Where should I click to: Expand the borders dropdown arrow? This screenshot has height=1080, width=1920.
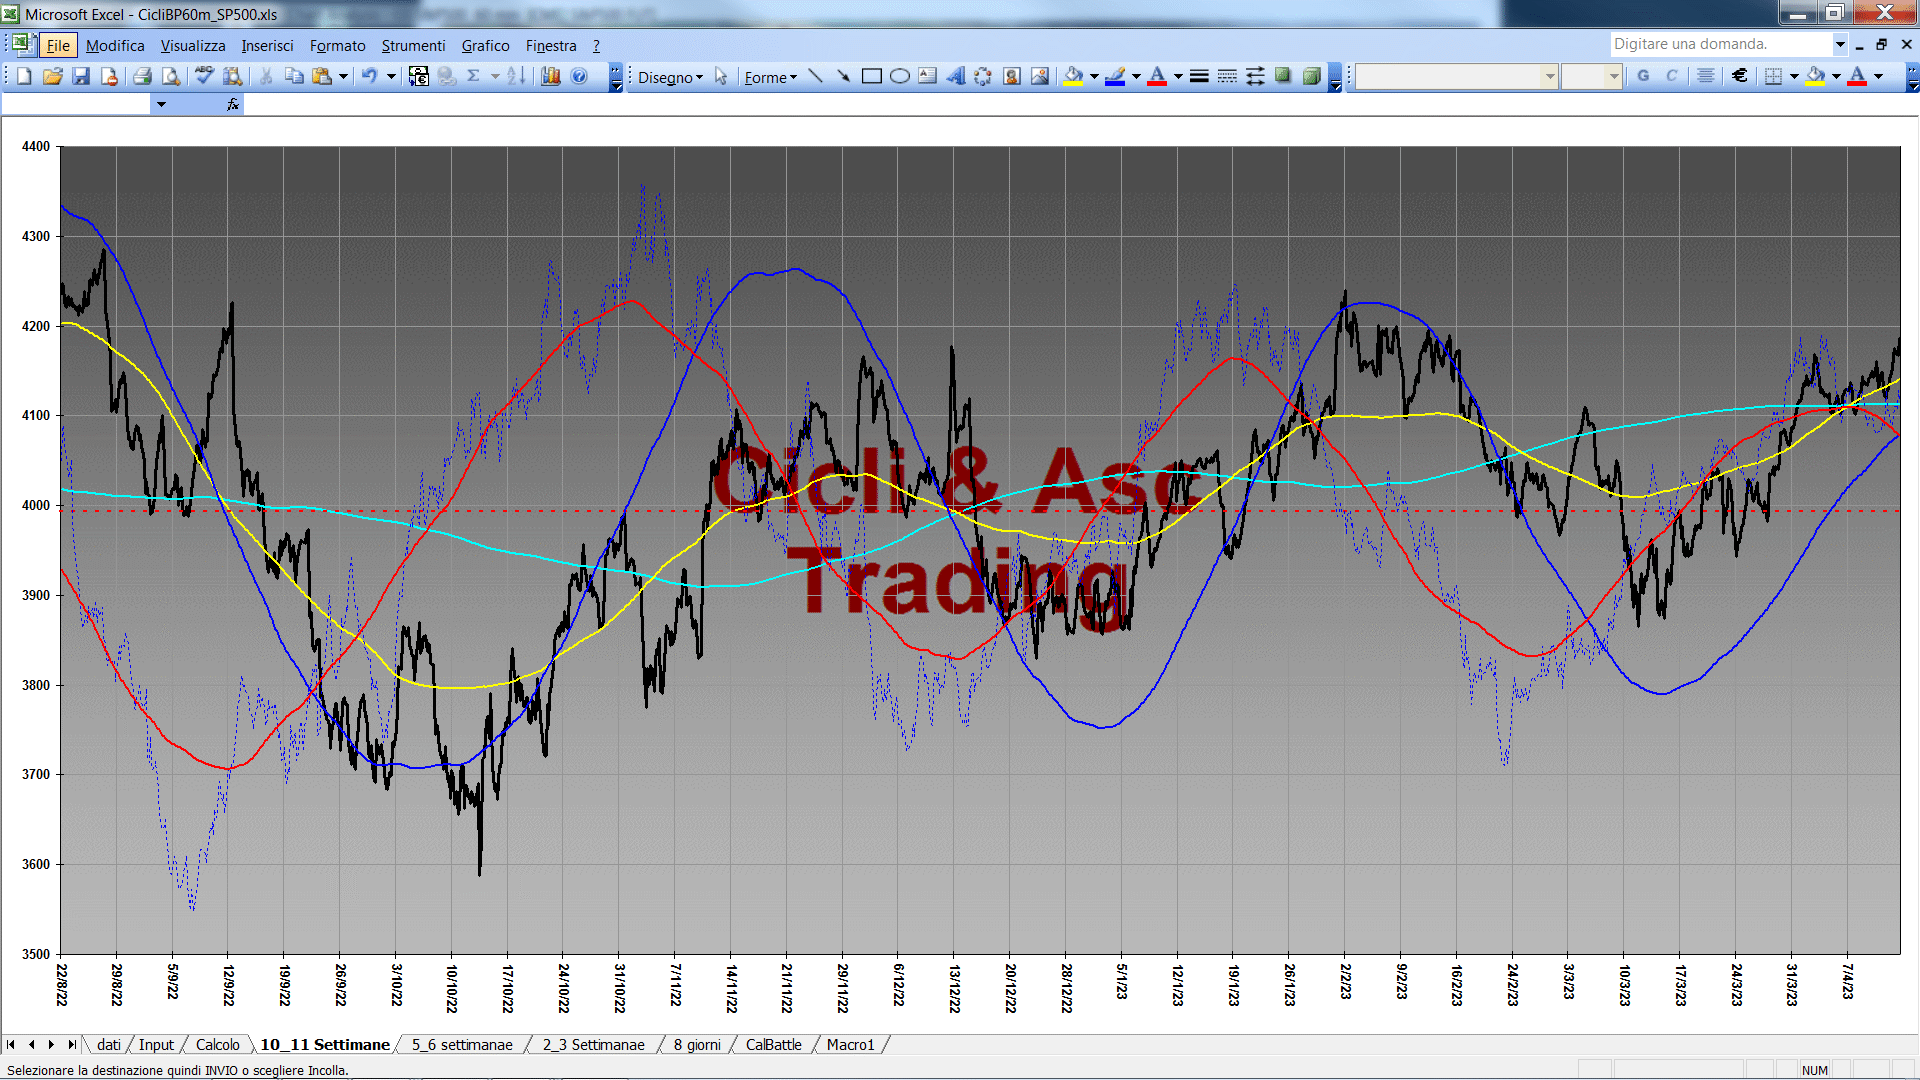[1794, 76]
